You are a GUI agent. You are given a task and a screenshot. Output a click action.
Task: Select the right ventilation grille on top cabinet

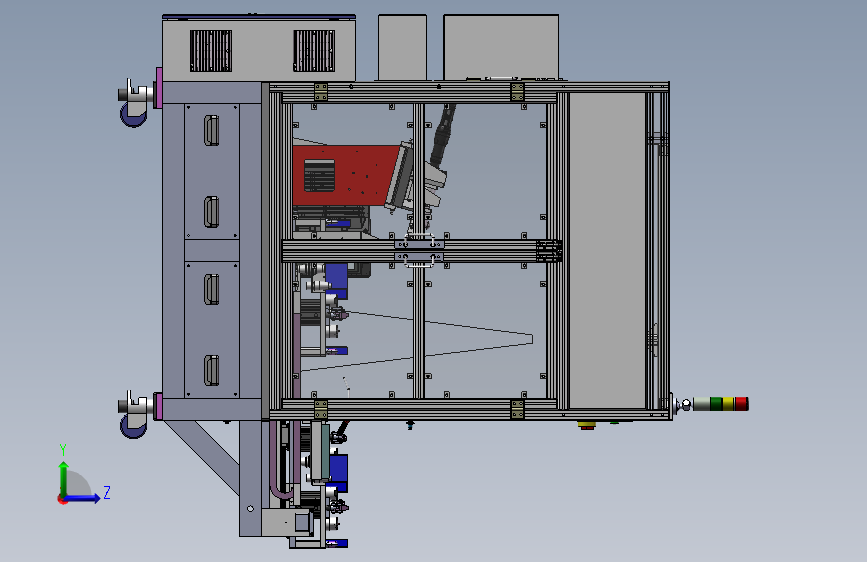[x=314, y=51]
